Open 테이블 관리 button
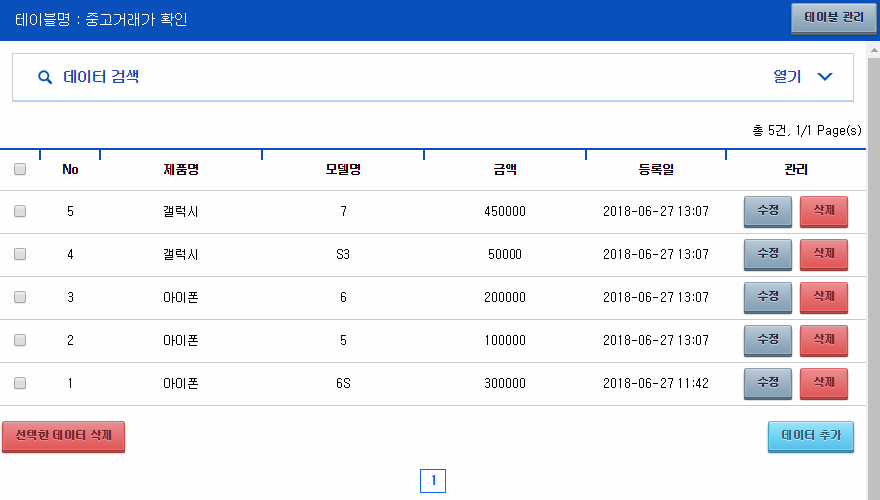The width and height of the screenshot is (880, 500). click(x=833, y=19)
